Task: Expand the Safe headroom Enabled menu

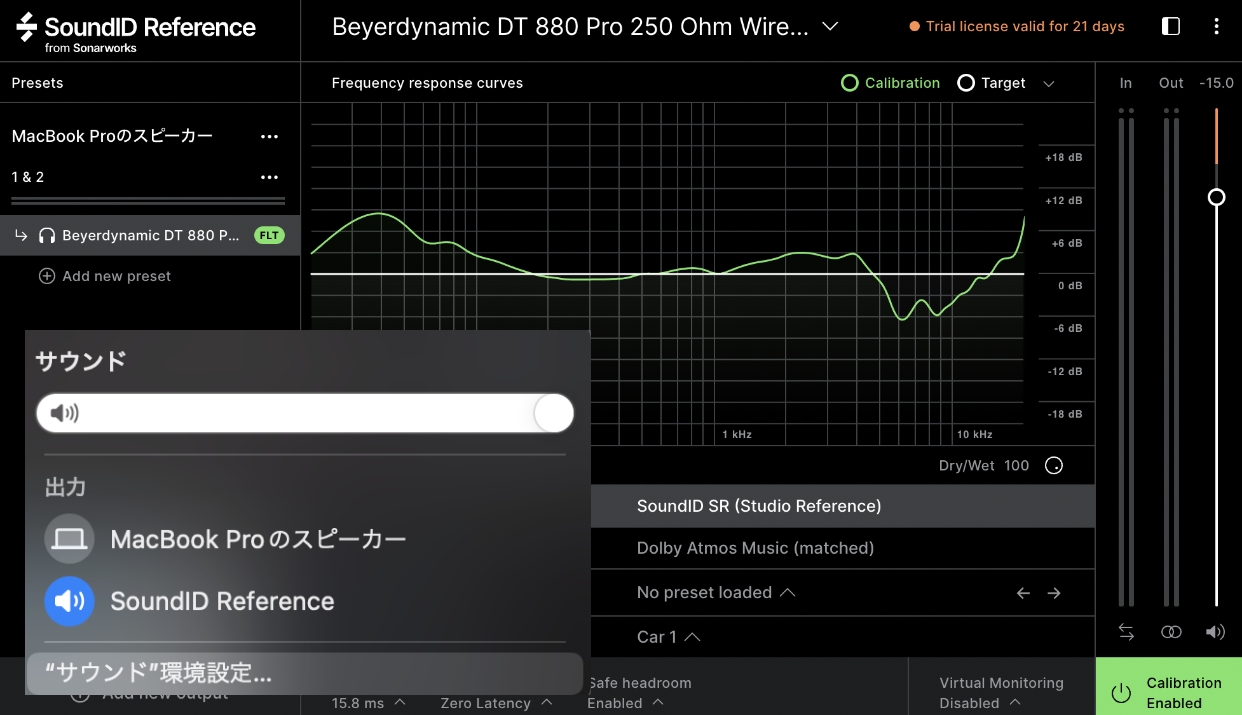Action: click(640, 693)
